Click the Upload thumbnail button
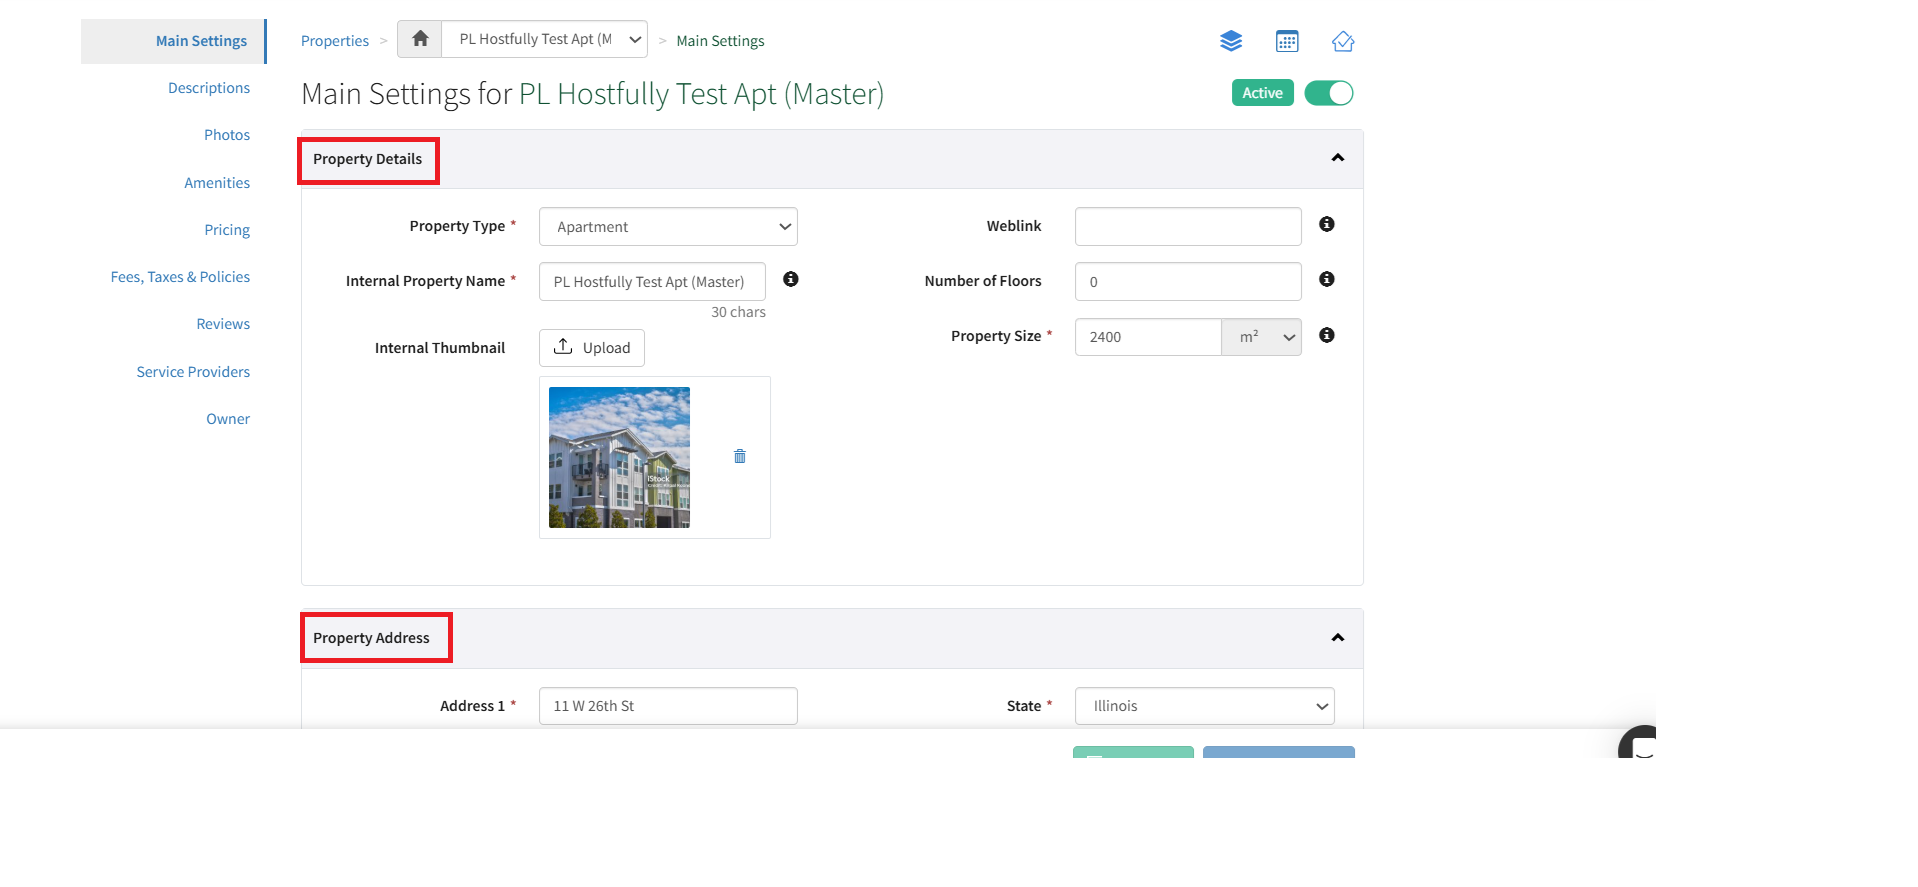 [592, 348]
